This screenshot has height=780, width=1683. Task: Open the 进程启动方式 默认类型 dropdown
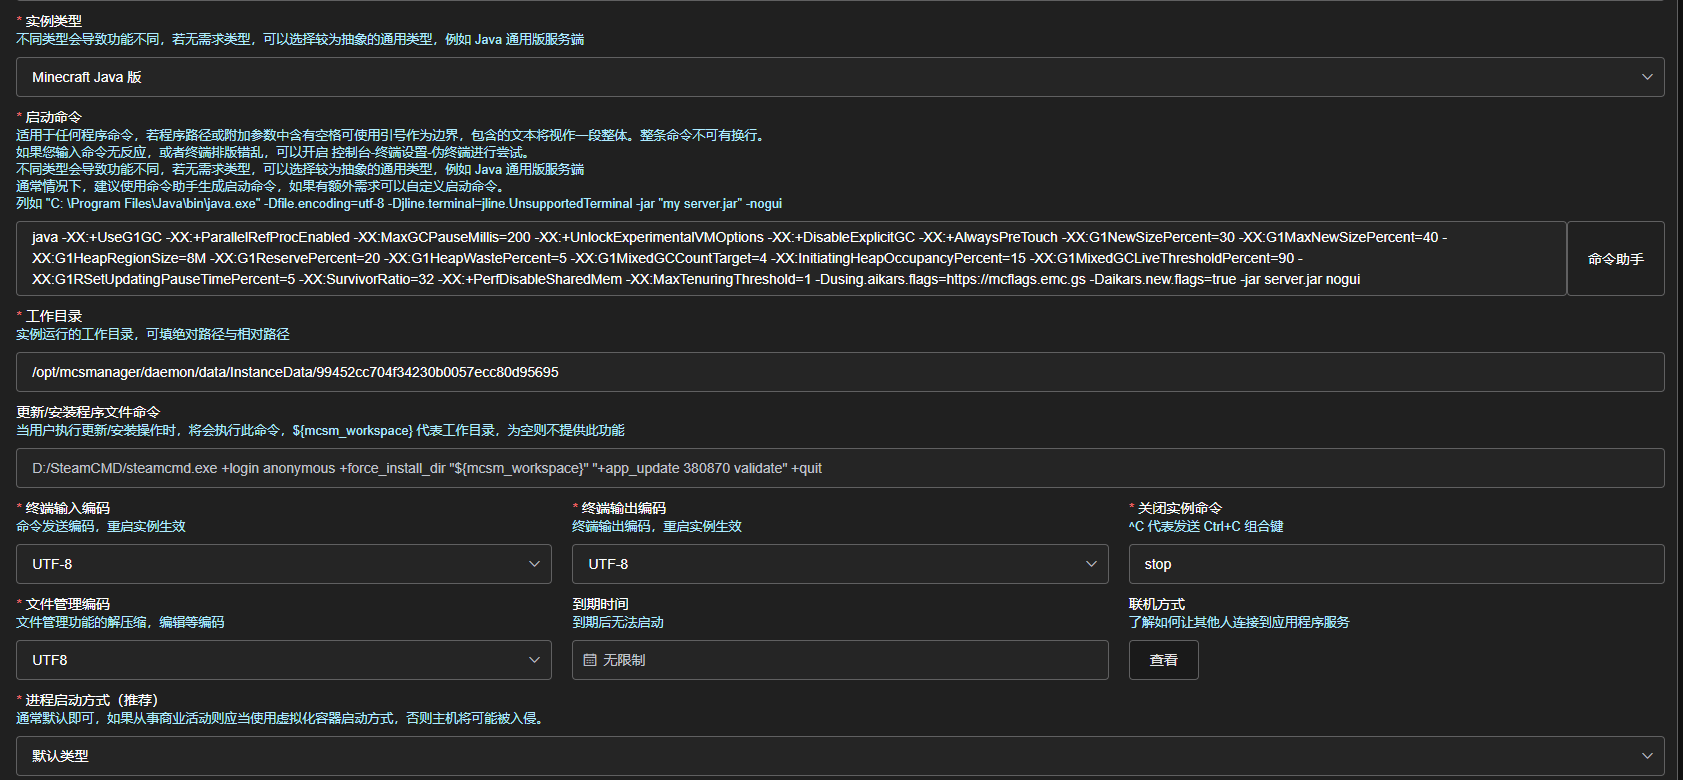point(840,756)
